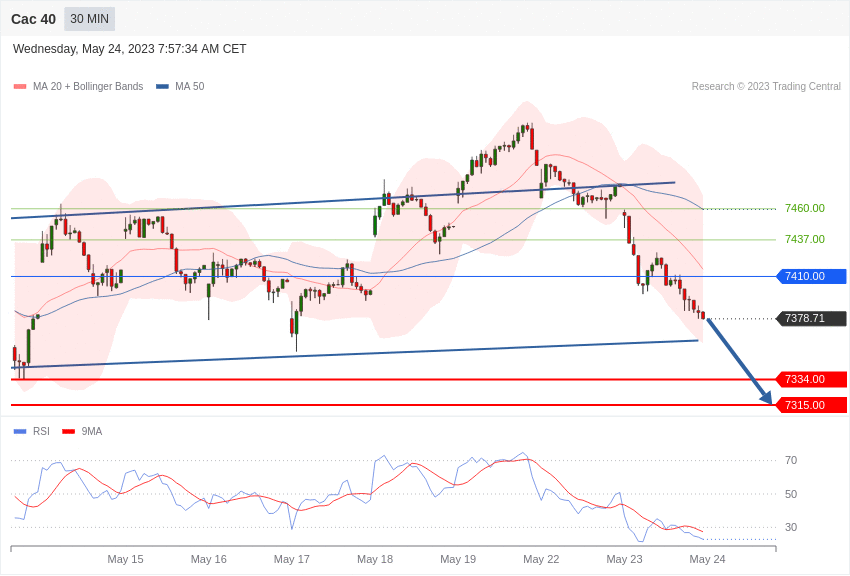This screenshot has width=850, height=576.
Task: Click the 7334.00 red support tag
Action: click(x=811, y=380)
